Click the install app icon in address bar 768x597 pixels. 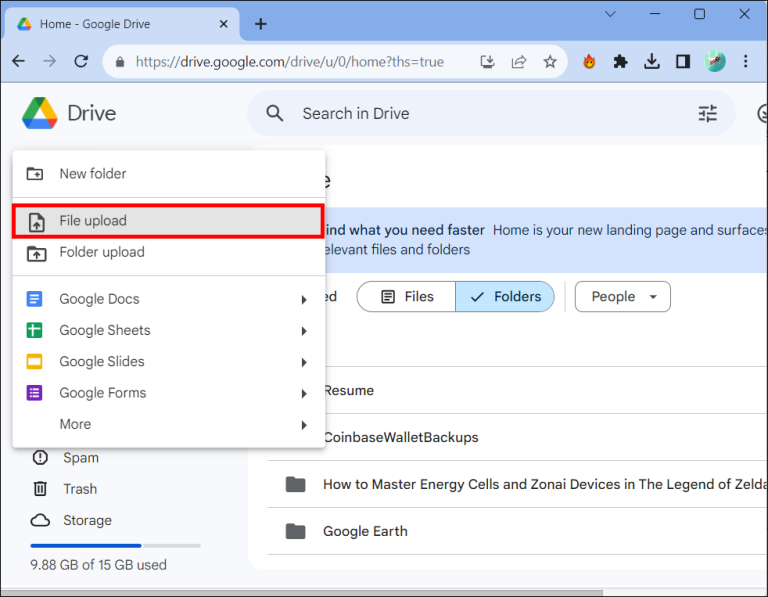[x=487, y=62]
